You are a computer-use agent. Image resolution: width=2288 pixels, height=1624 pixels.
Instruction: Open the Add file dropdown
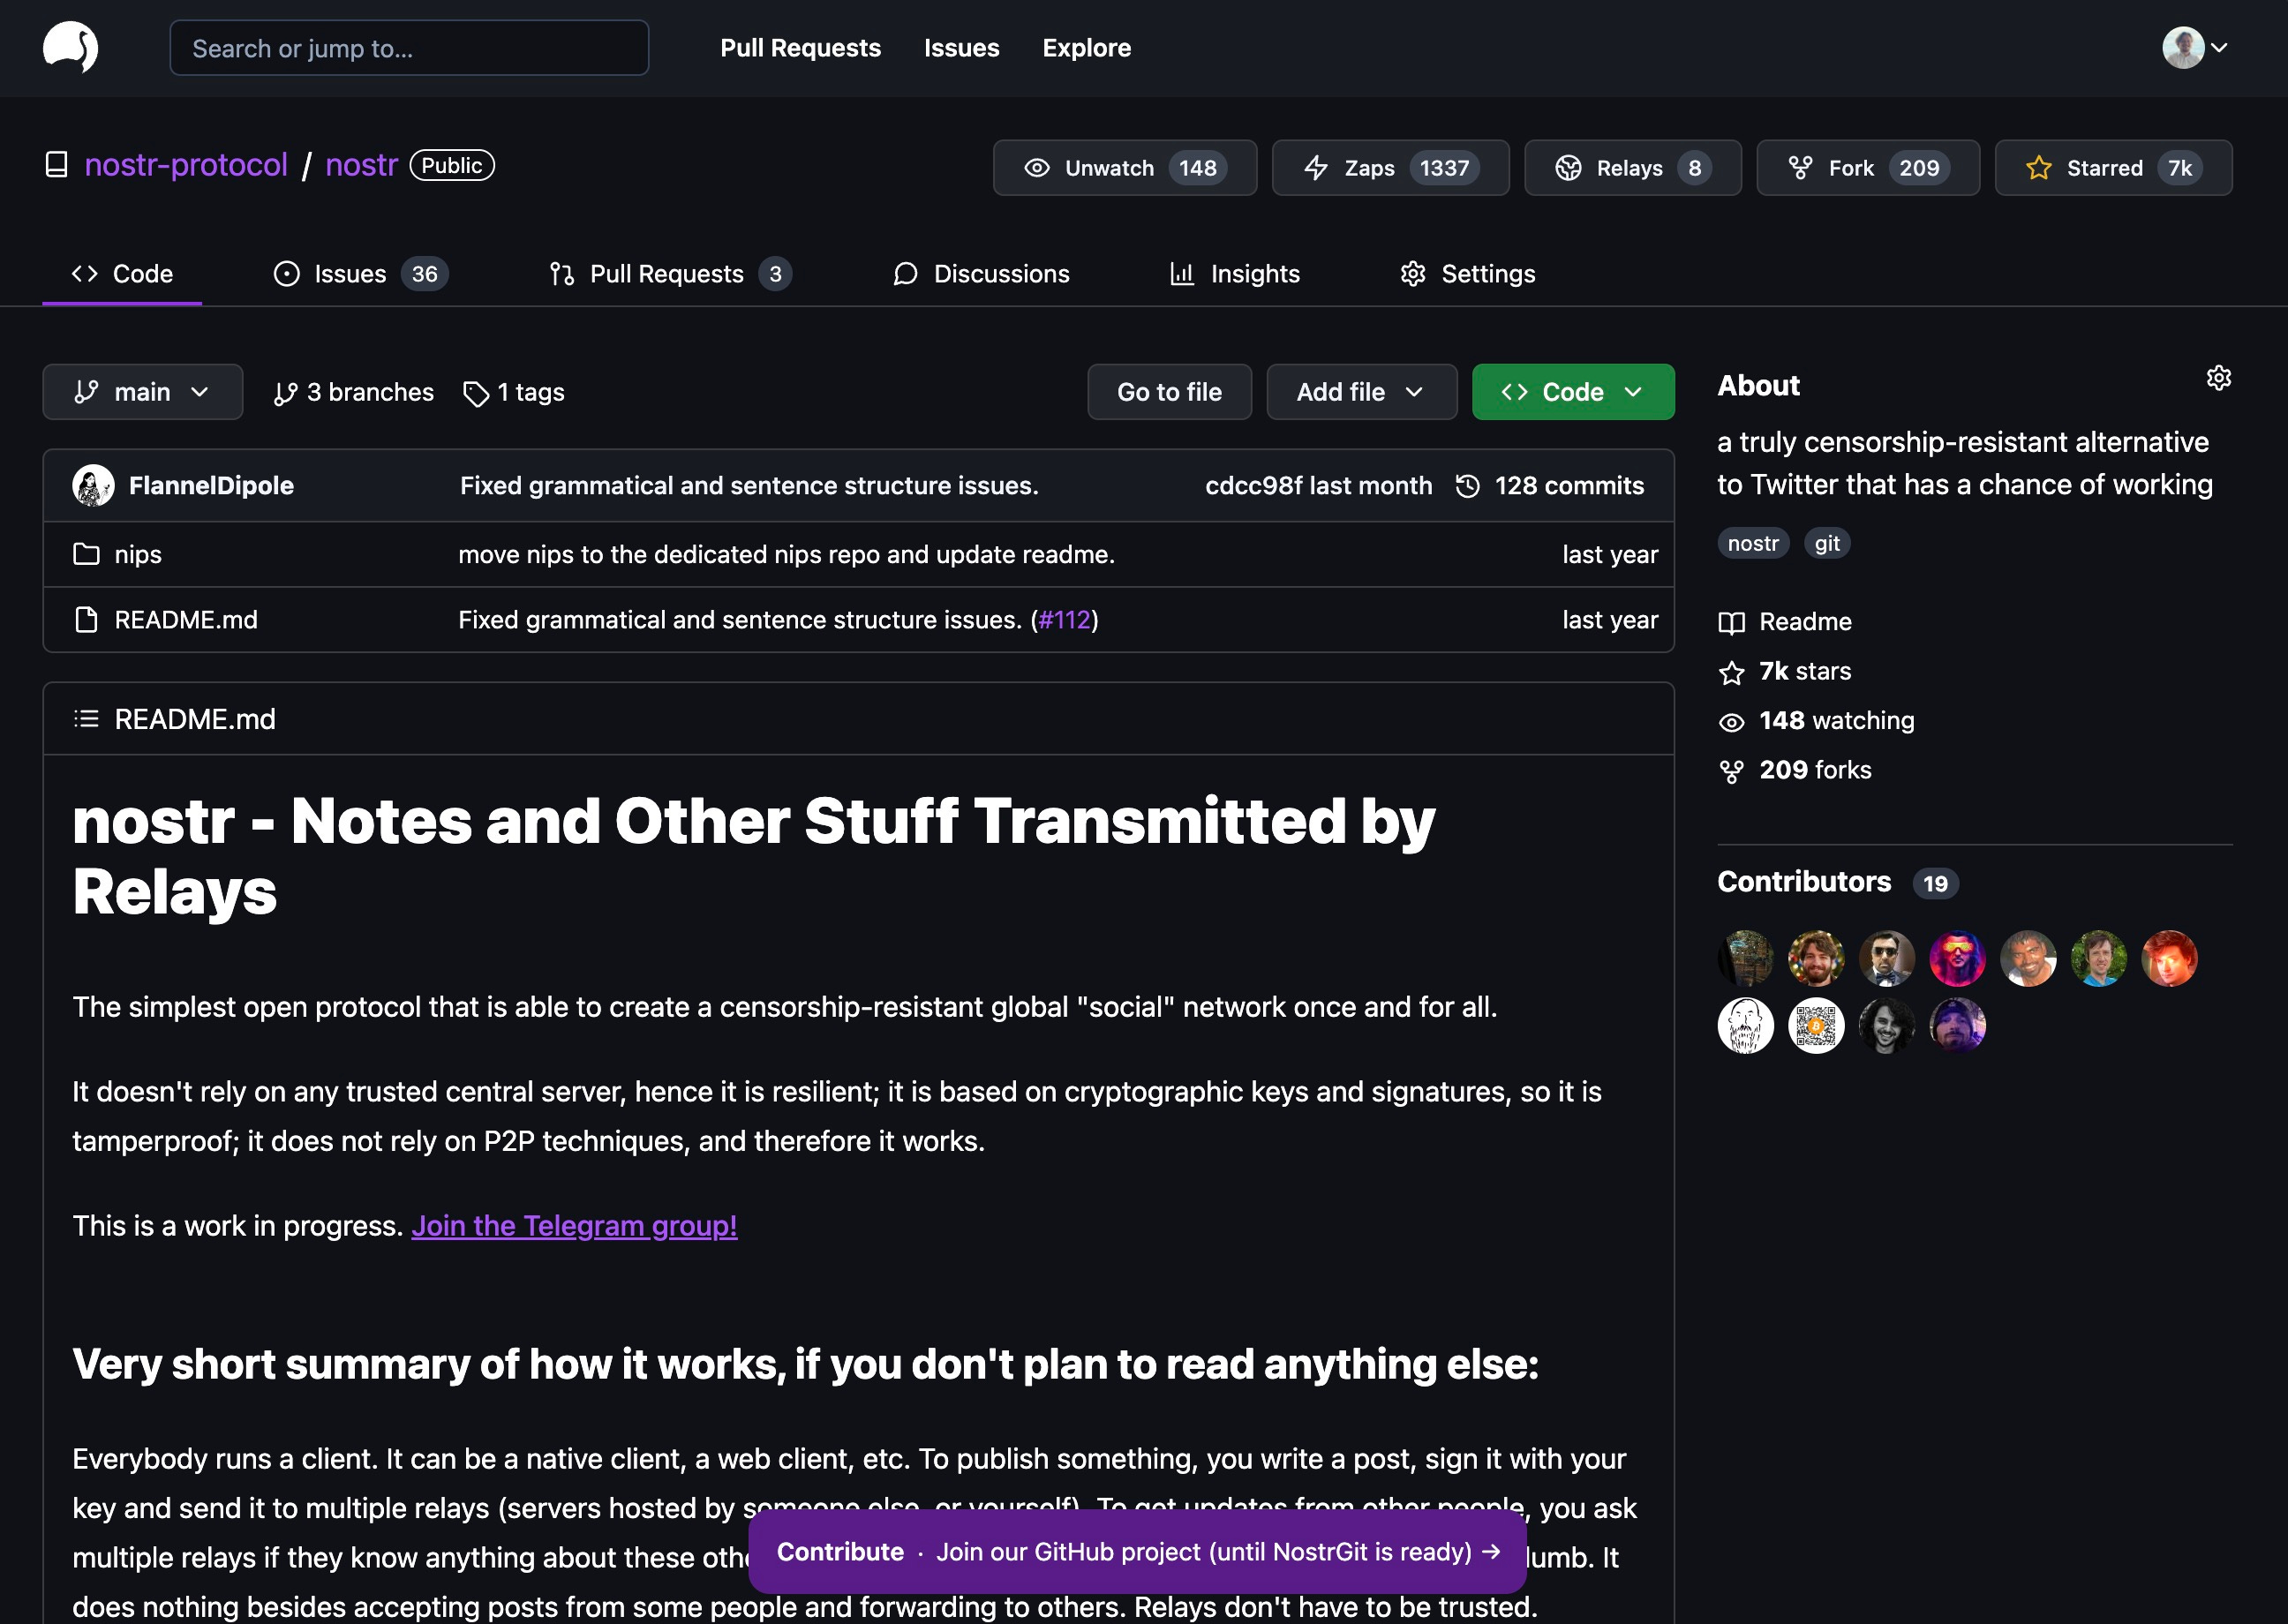click(x=1361, y=391)
